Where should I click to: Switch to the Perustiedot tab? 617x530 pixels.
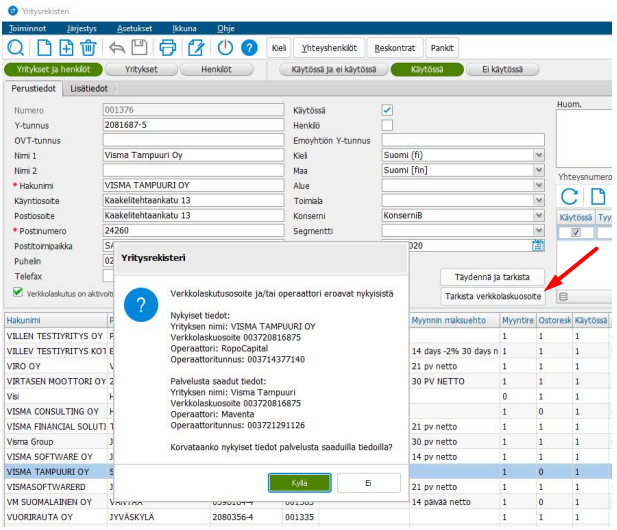[x=33, y=89]
